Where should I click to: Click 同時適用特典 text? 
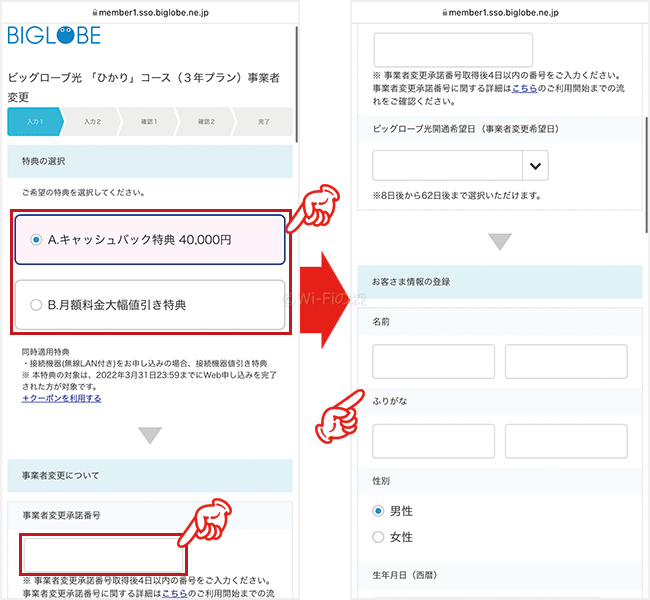pos(46,352)
